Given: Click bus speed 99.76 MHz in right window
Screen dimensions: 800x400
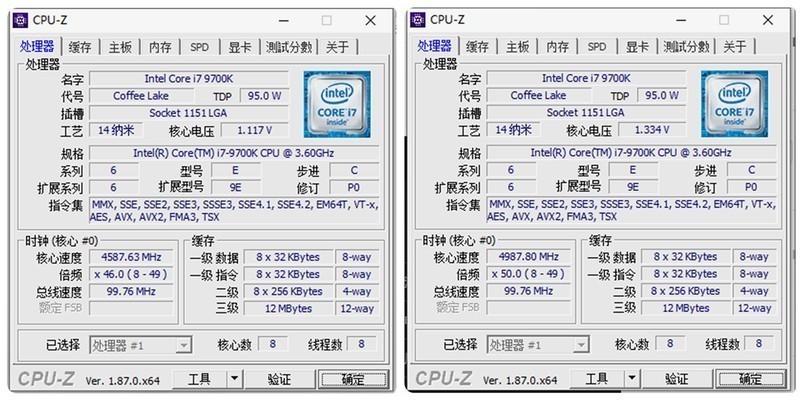Looking at the screenshot, I should (529, 291).
